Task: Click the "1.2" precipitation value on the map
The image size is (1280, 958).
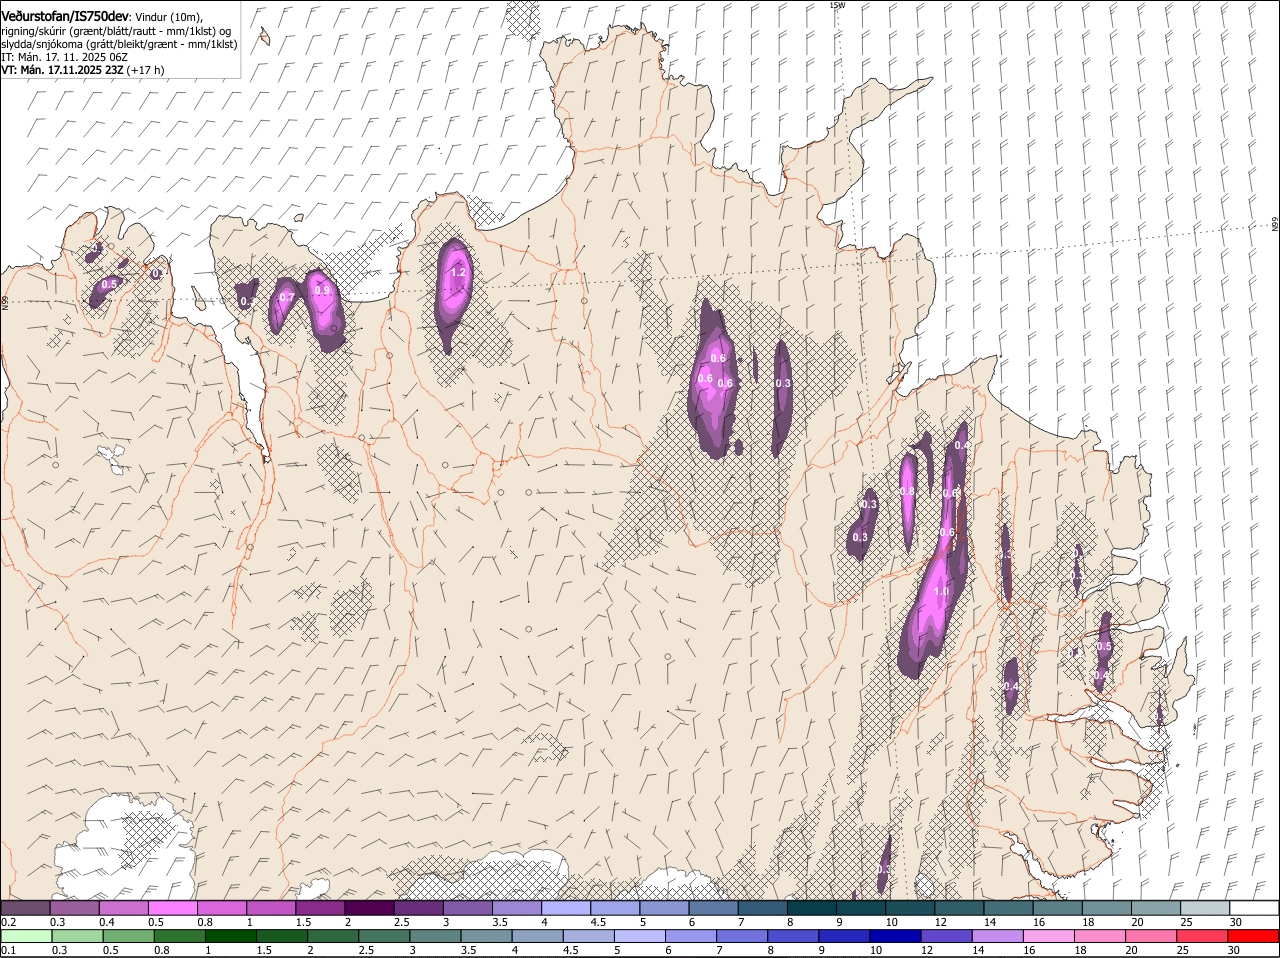Action: [x=459, y=272]
